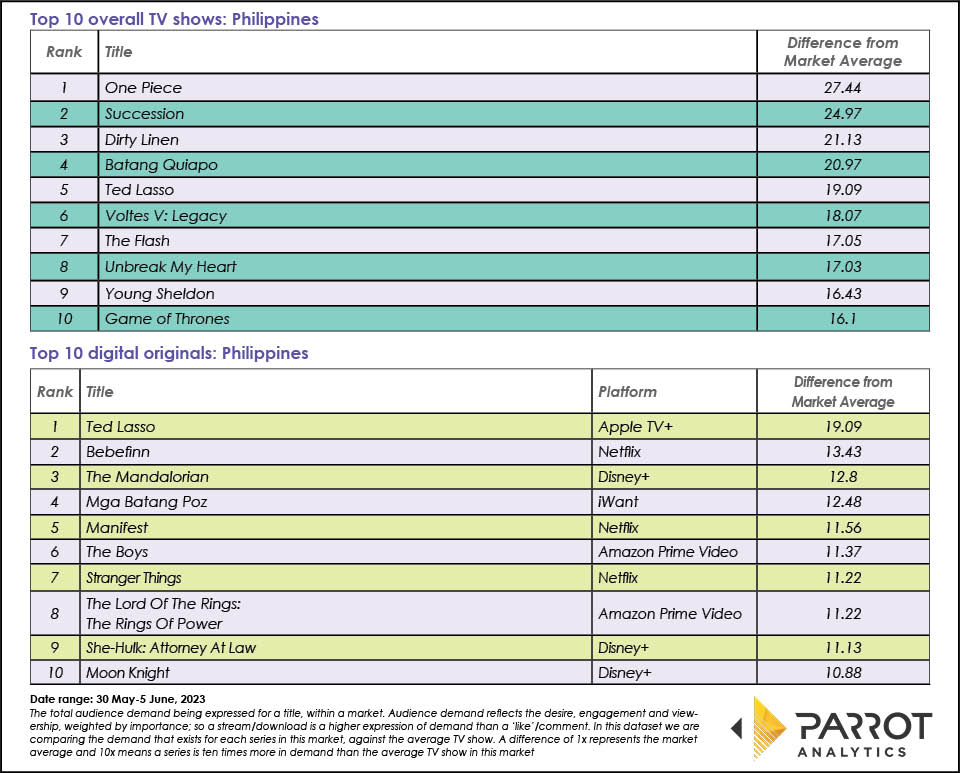Click 'The Lord Of The Rings: The Rings Of Power'
Image resolution: width=960 pixels, height=773 pixels.
163,613
